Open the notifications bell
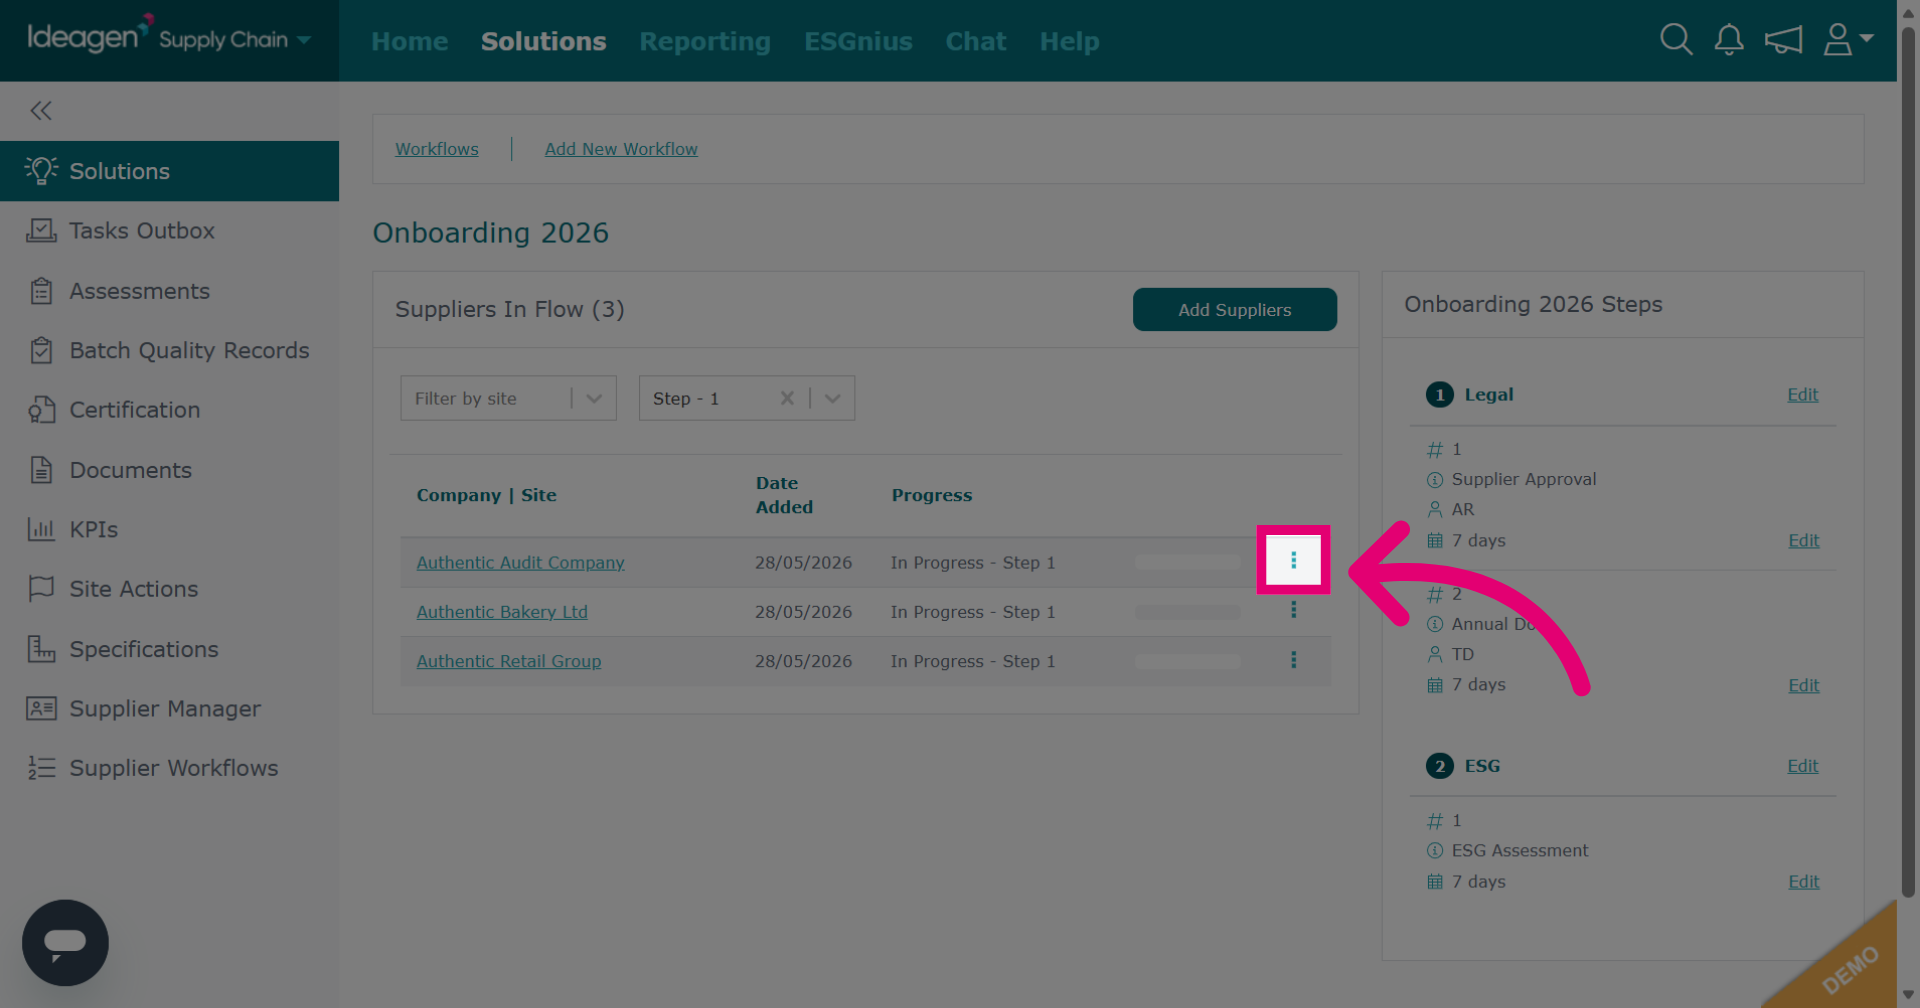Screen dimensions: 1920x1008 click(x=1729, y=40)
